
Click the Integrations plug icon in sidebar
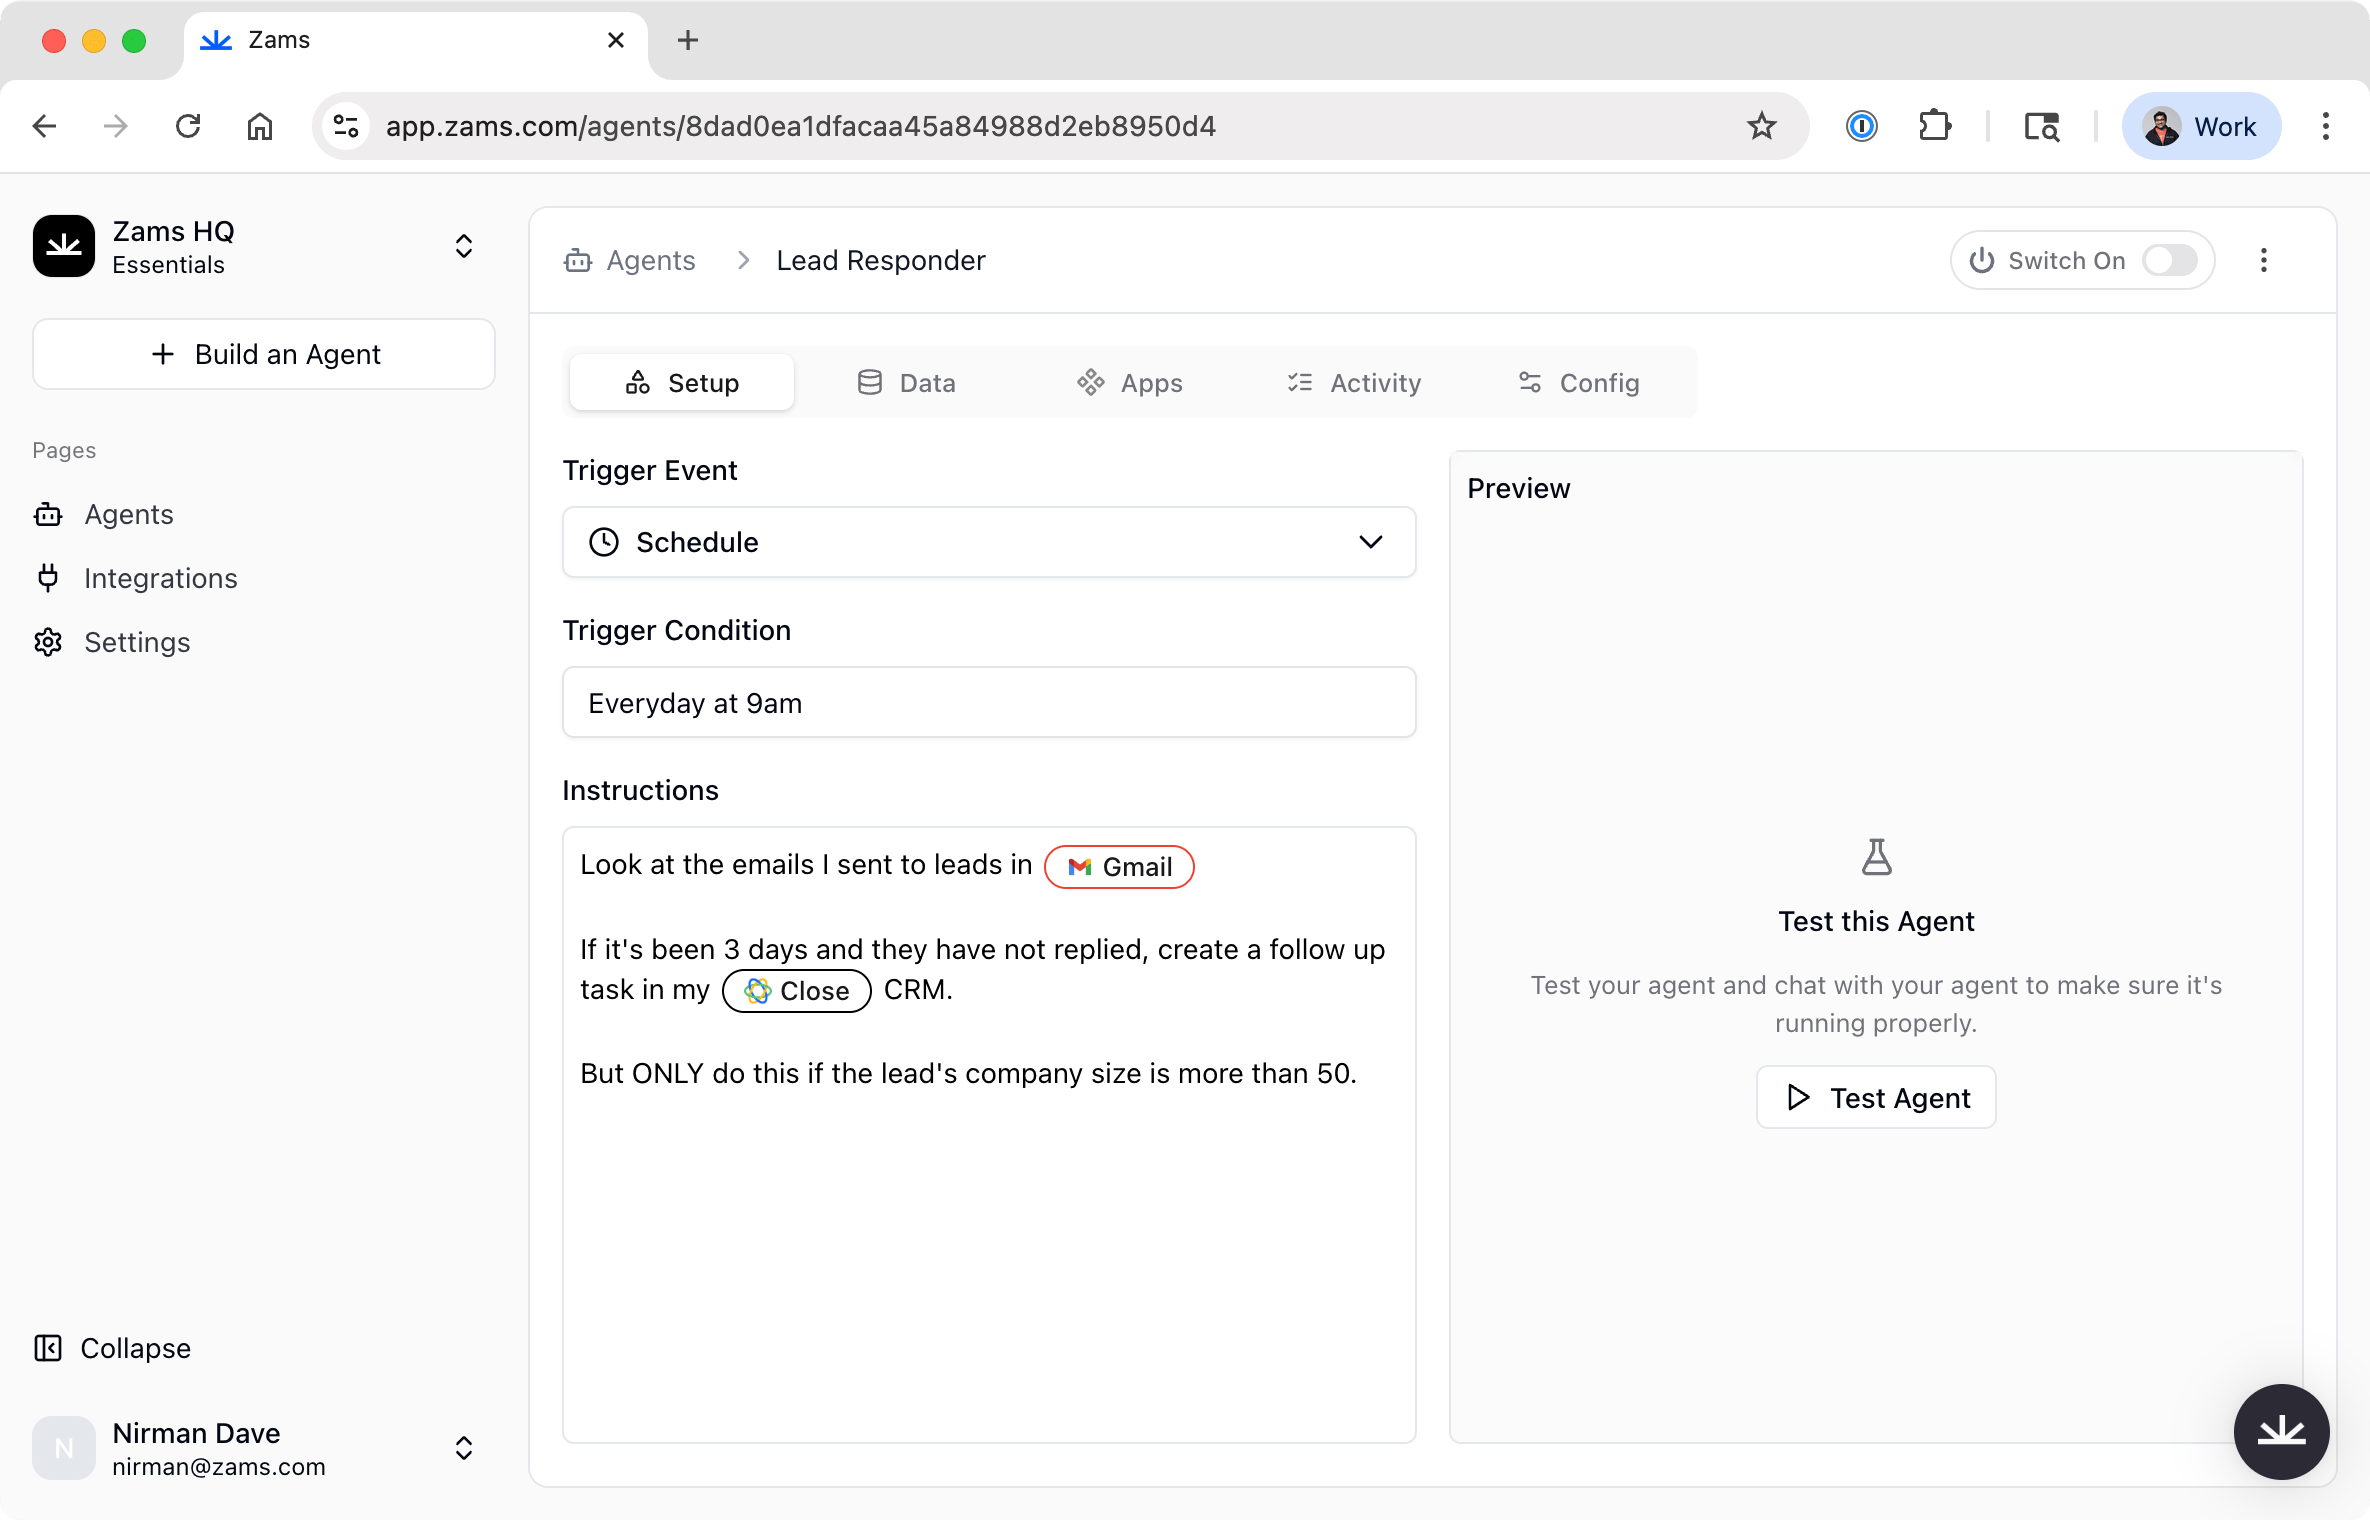48,578
